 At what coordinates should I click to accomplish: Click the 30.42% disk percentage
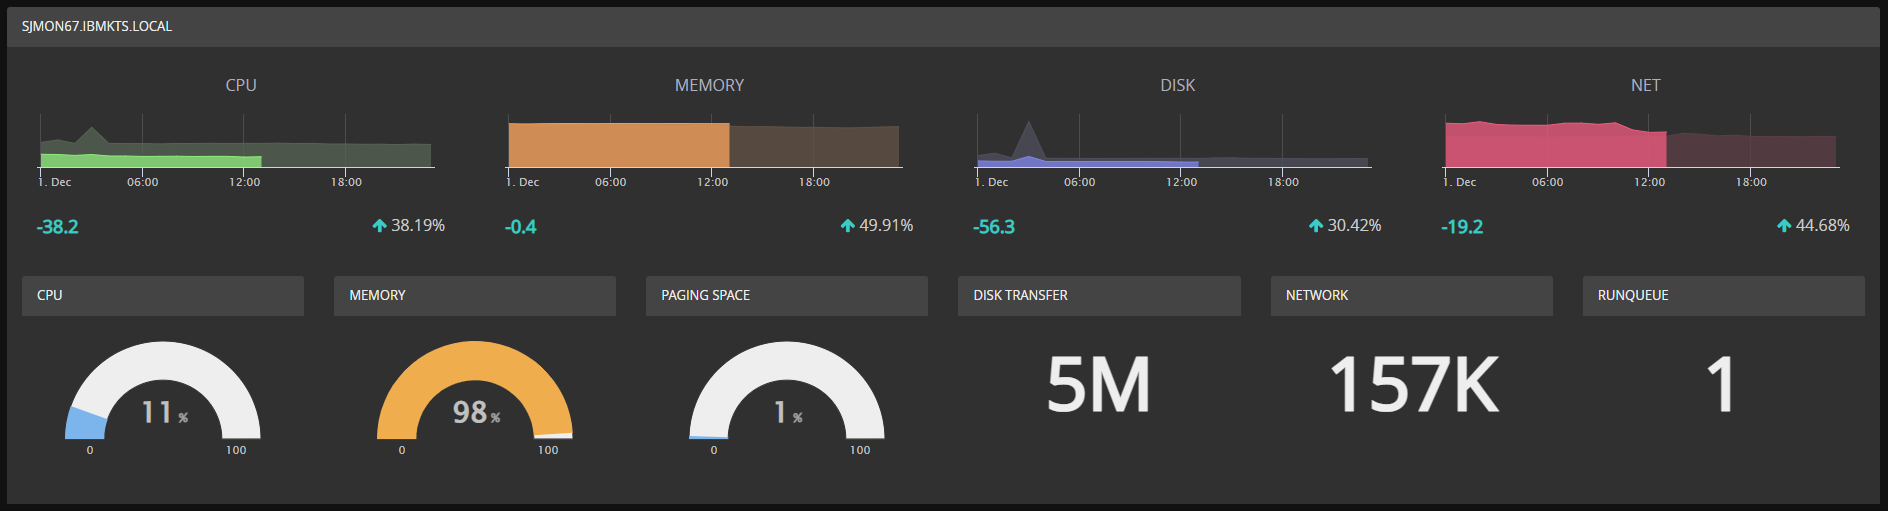1354,226
